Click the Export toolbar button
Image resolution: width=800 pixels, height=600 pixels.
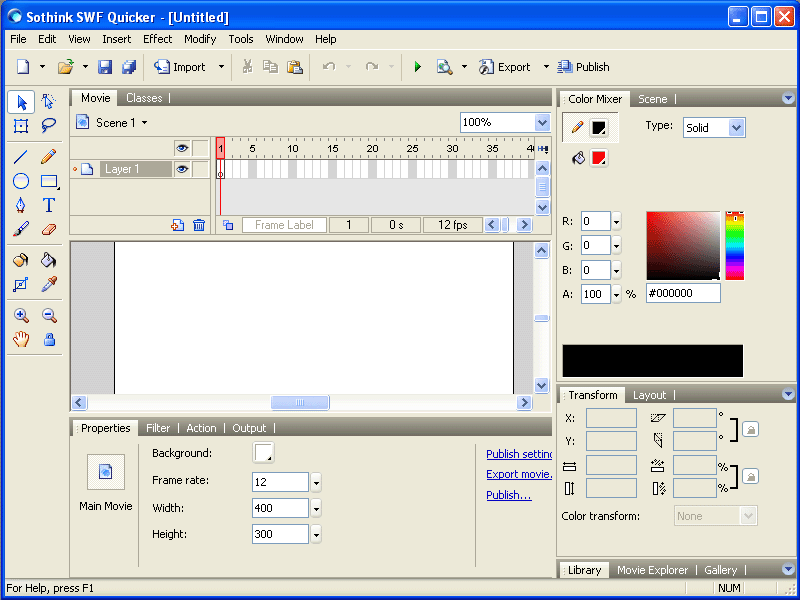(x=505, y=67)
